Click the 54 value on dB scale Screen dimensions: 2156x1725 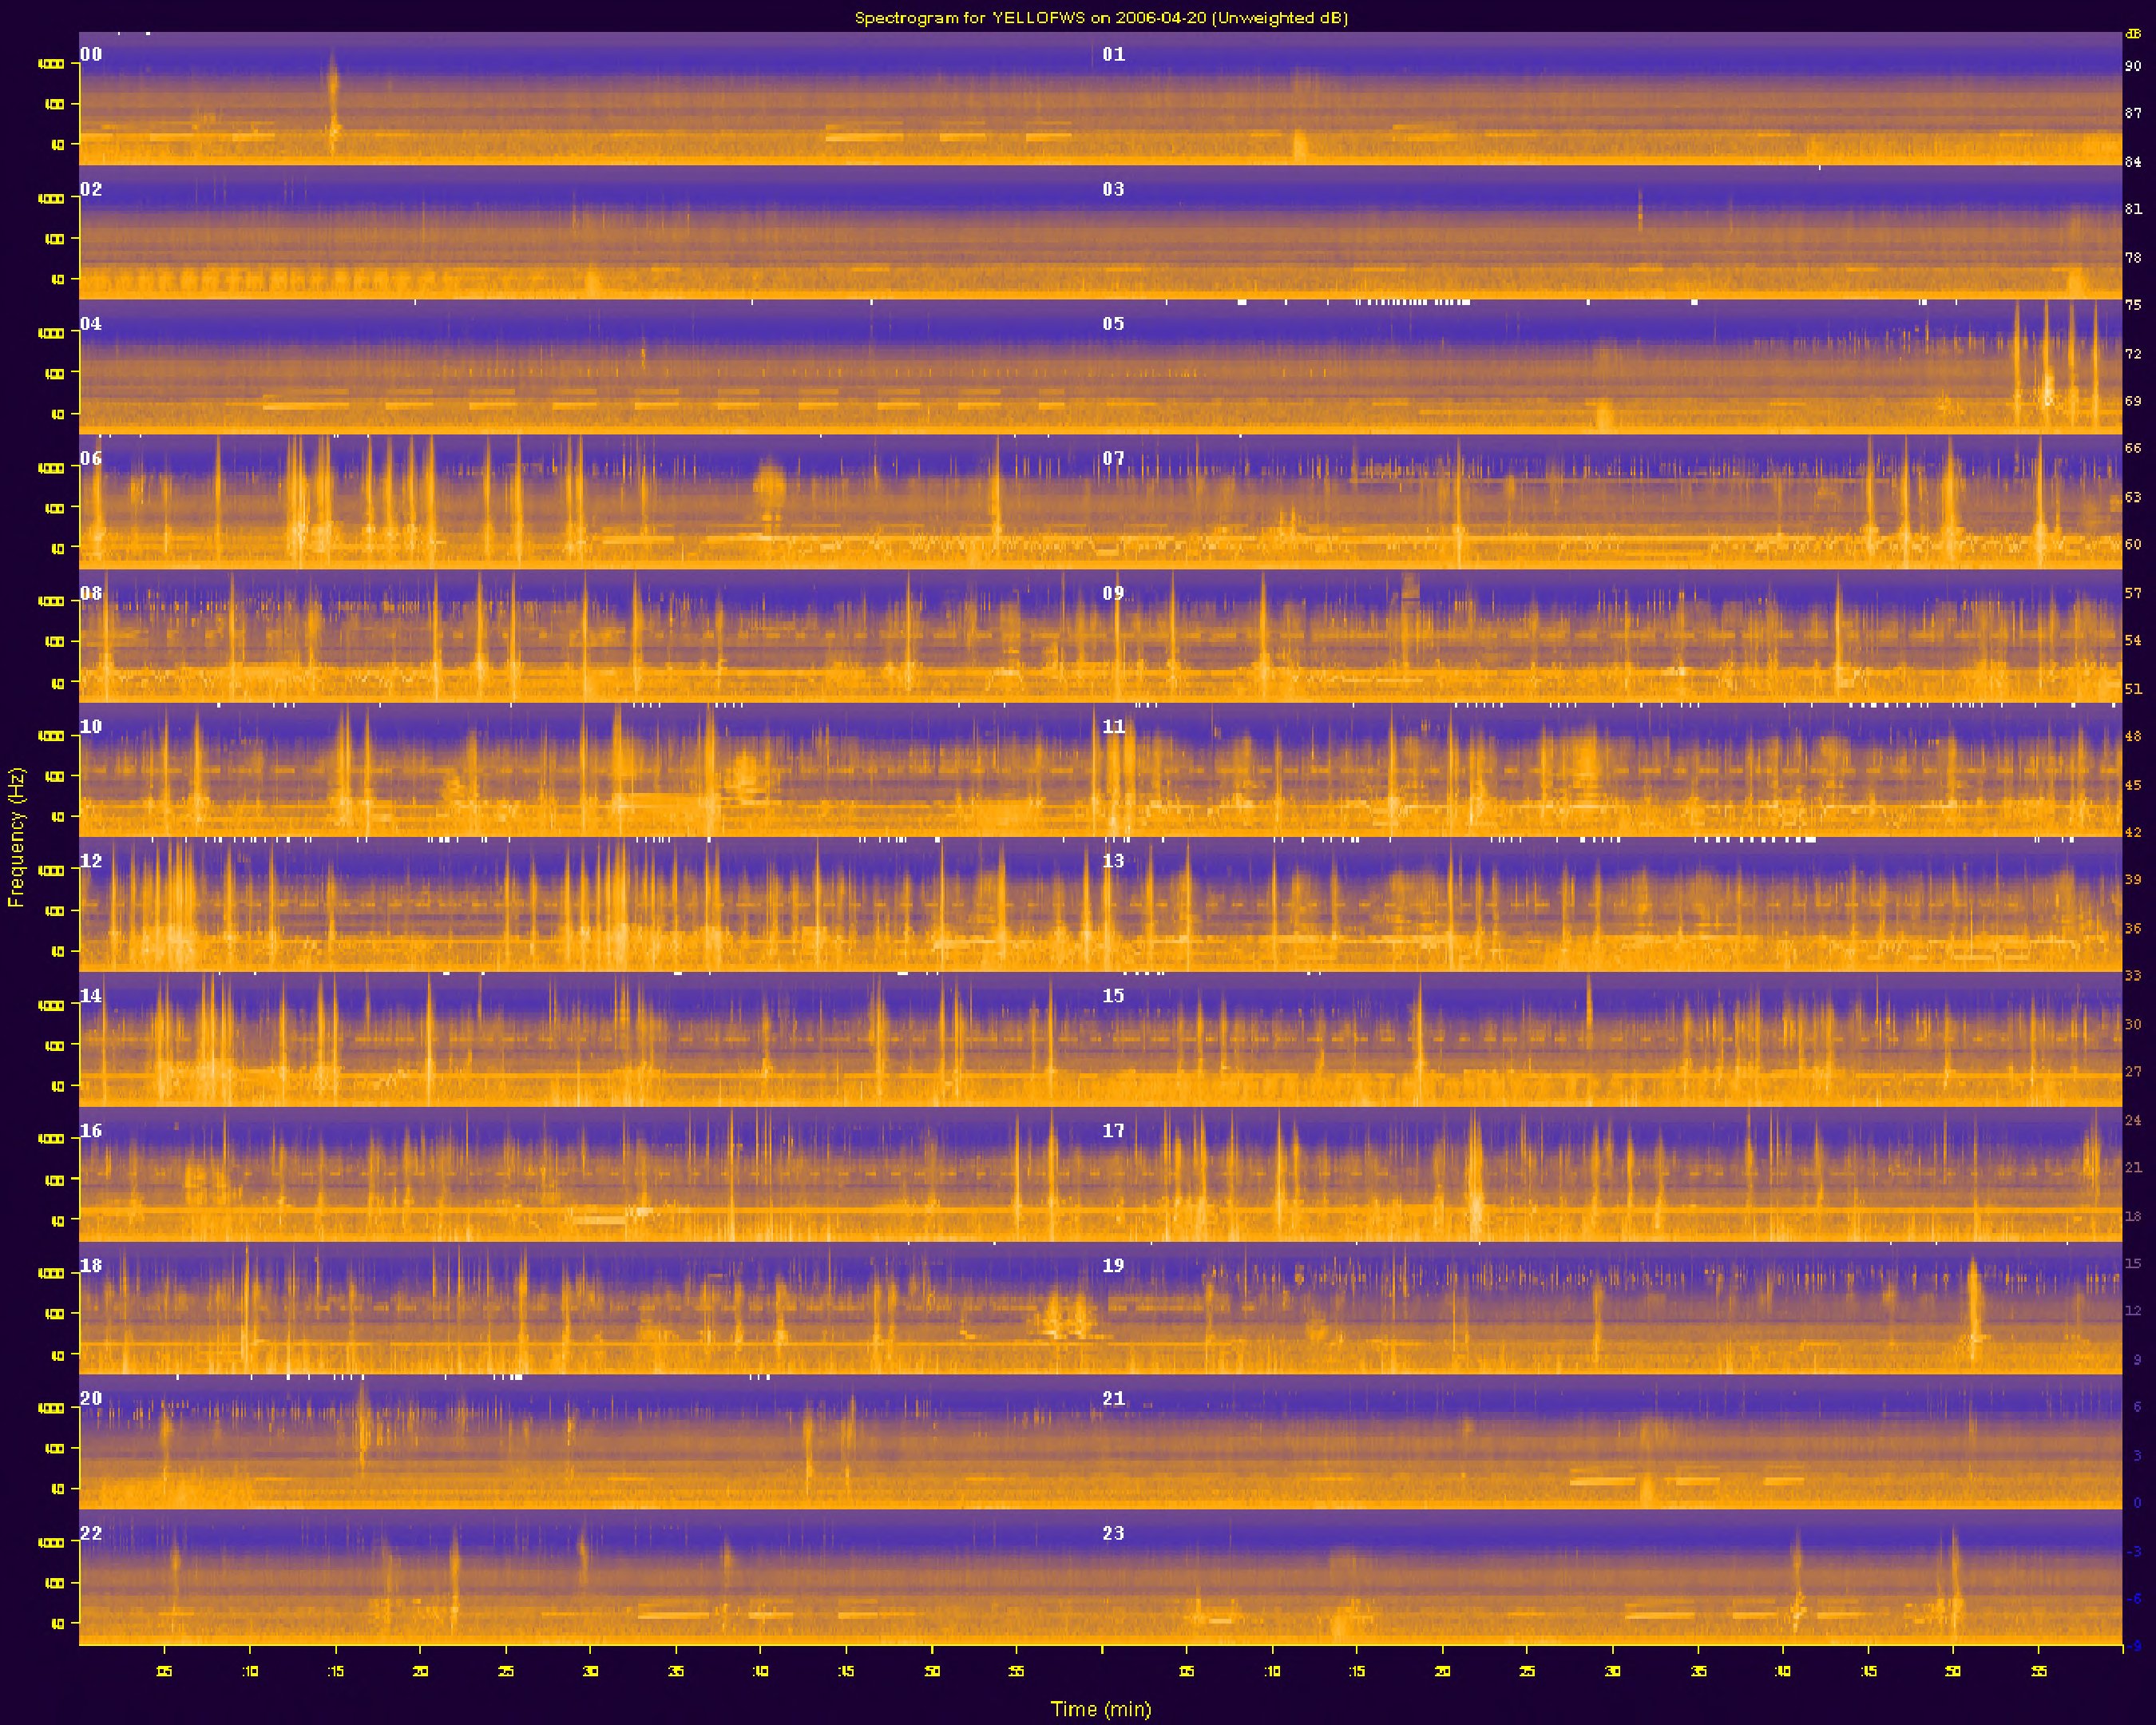click(2133, 640)
